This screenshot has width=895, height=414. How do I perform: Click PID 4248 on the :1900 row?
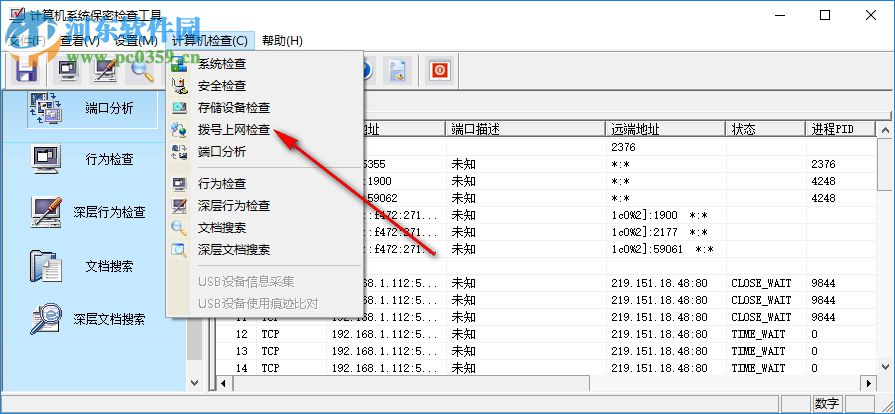823,181
